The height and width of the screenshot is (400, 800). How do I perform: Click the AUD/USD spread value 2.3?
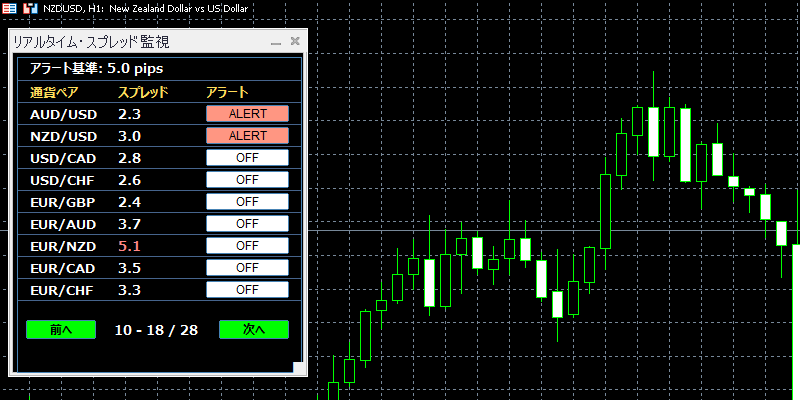[129, 114]
